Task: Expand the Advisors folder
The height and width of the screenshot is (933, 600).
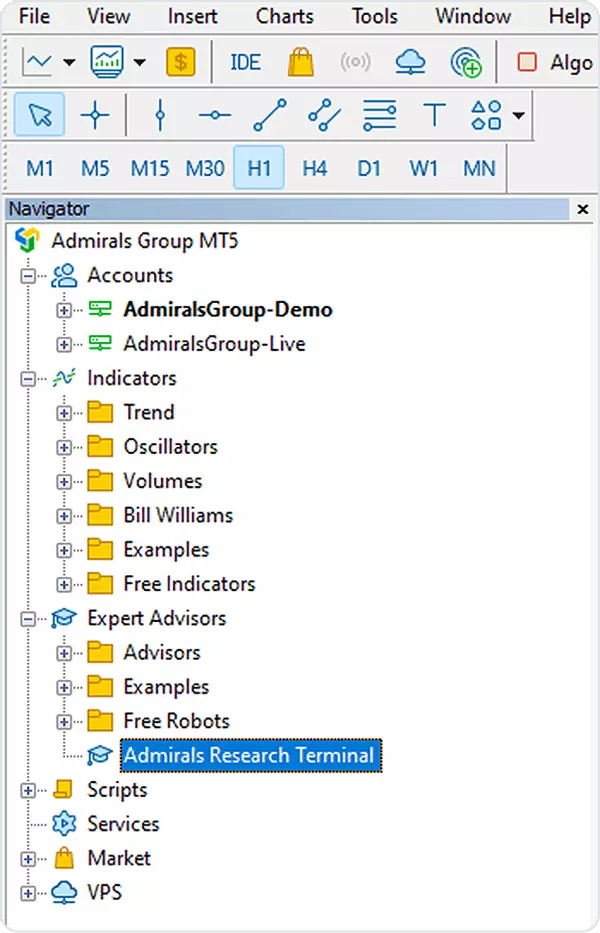Action: (x=64, y=653)
